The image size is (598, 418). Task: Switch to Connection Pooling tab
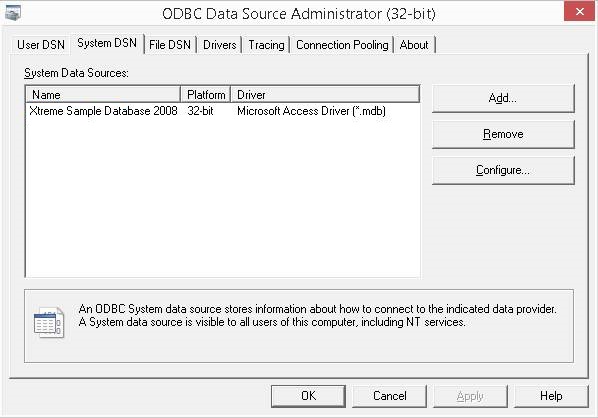(342, 45)
